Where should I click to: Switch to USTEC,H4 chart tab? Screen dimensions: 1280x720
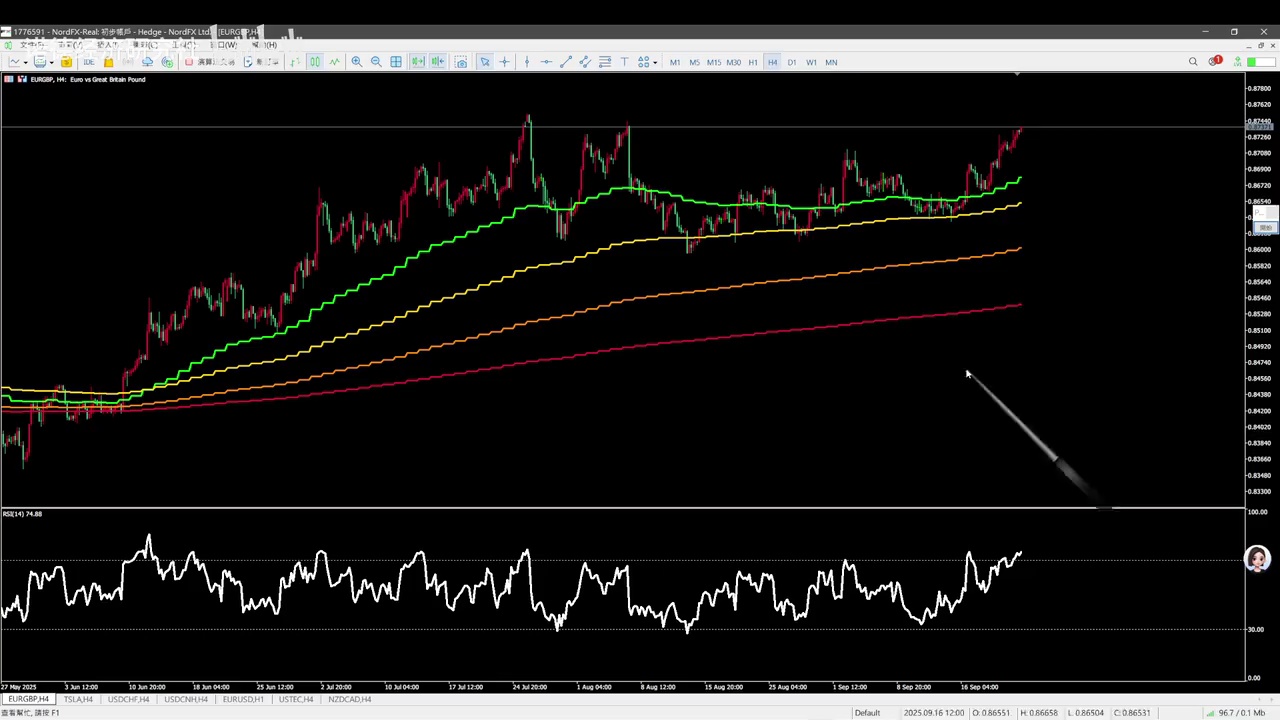(296, 699)
